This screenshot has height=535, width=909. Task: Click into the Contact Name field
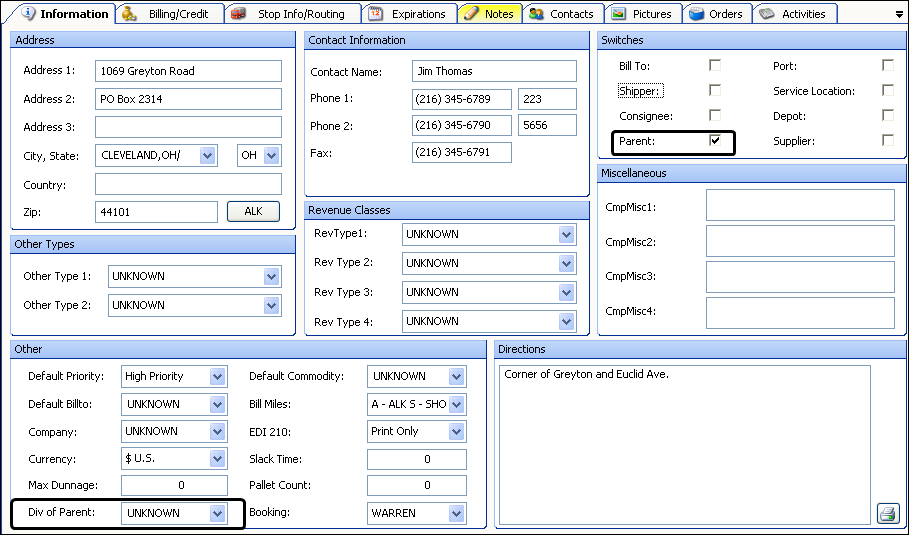point(494,72)
